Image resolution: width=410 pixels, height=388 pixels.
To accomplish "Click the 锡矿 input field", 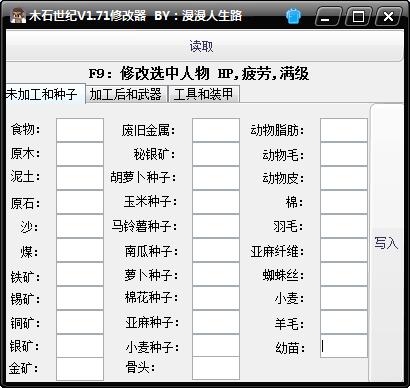I will [x=80, y=298].
